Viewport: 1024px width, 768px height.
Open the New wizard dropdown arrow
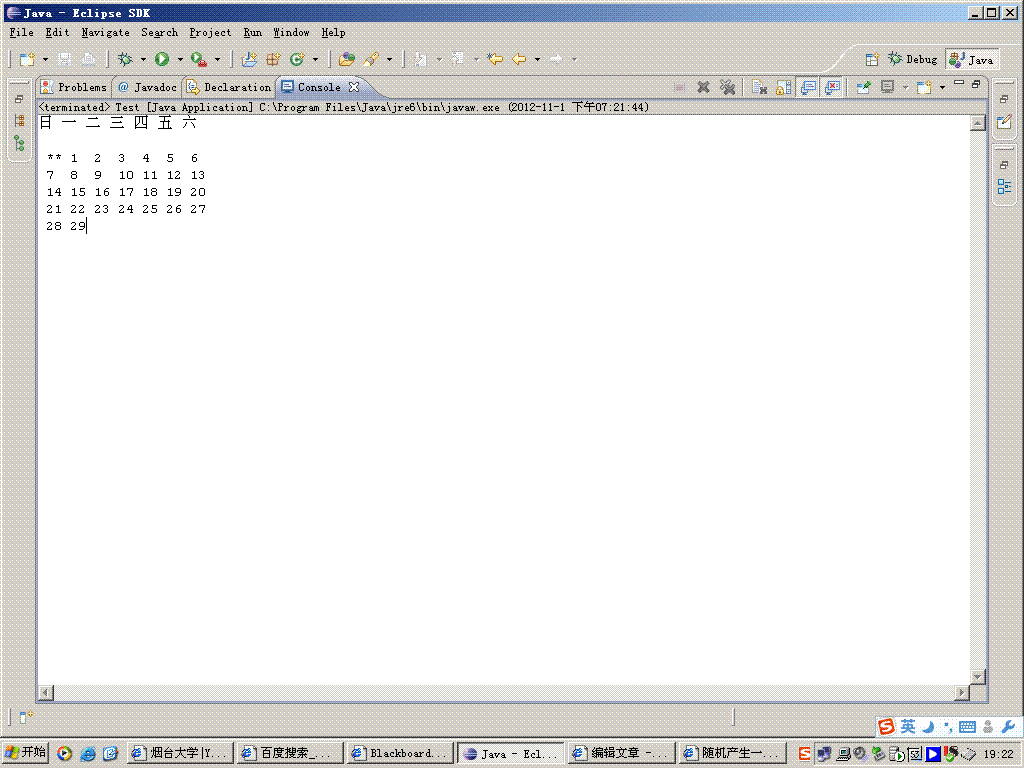pos(45,59)
